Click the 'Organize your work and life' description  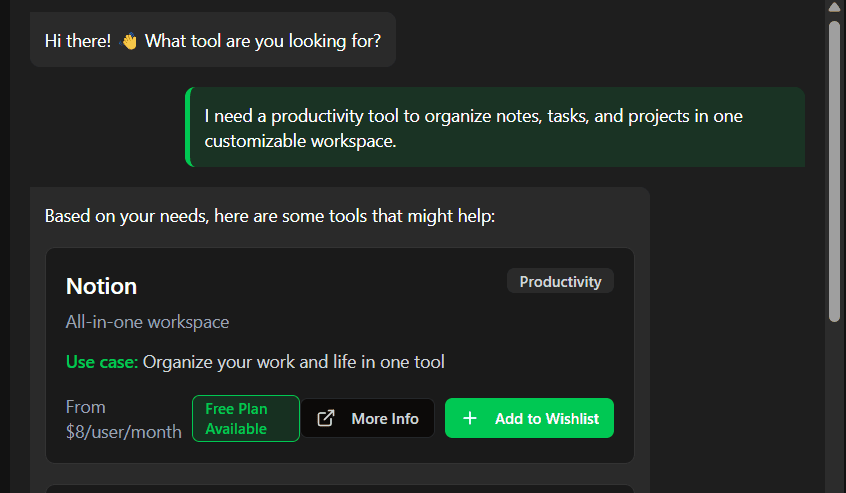click(294, 362)
